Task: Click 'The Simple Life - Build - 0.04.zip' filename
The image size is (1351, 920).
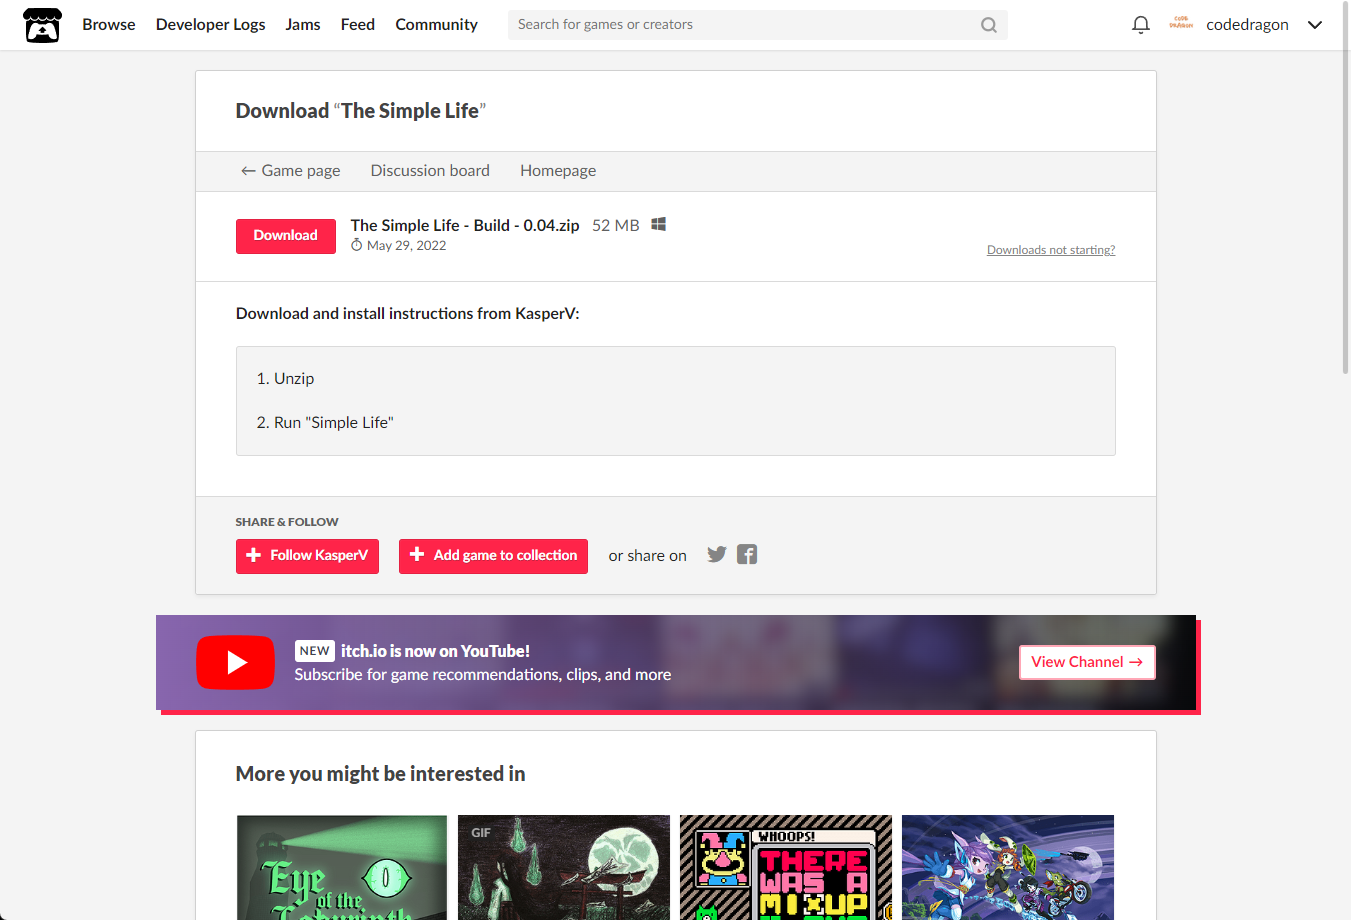Action: (465, 226)
